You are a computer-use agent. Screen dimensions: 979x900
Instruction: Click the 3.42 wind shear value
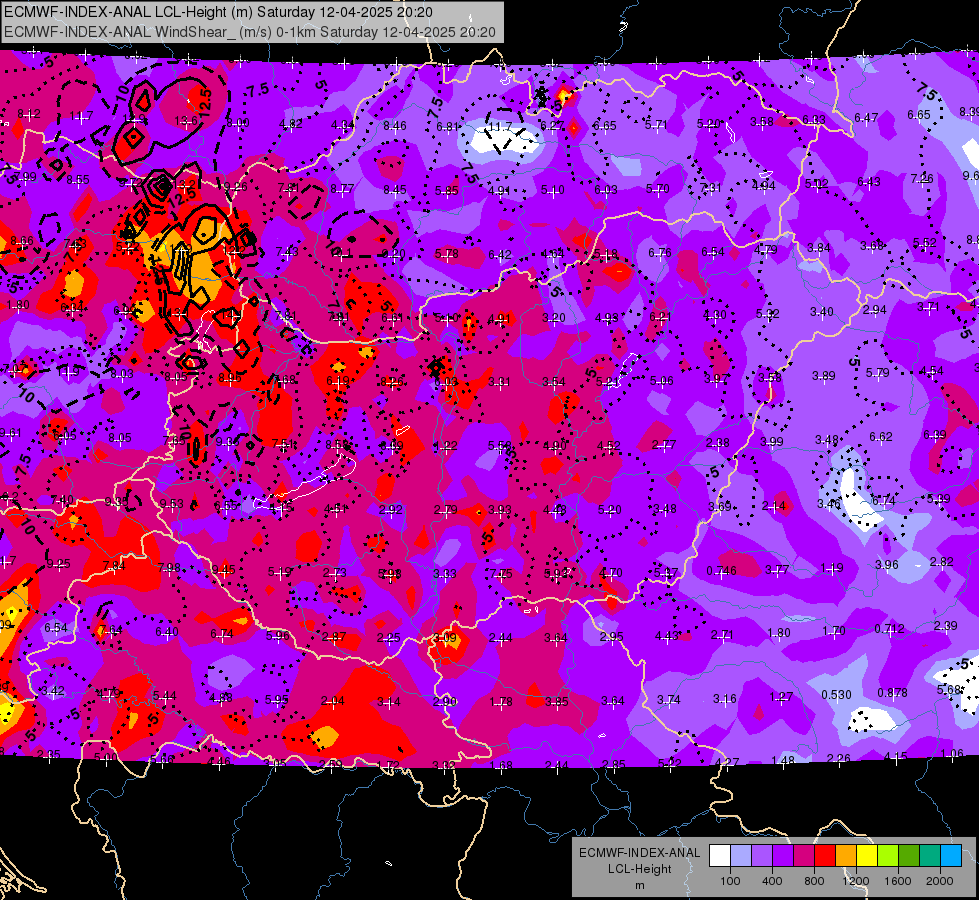coord(52,691)
